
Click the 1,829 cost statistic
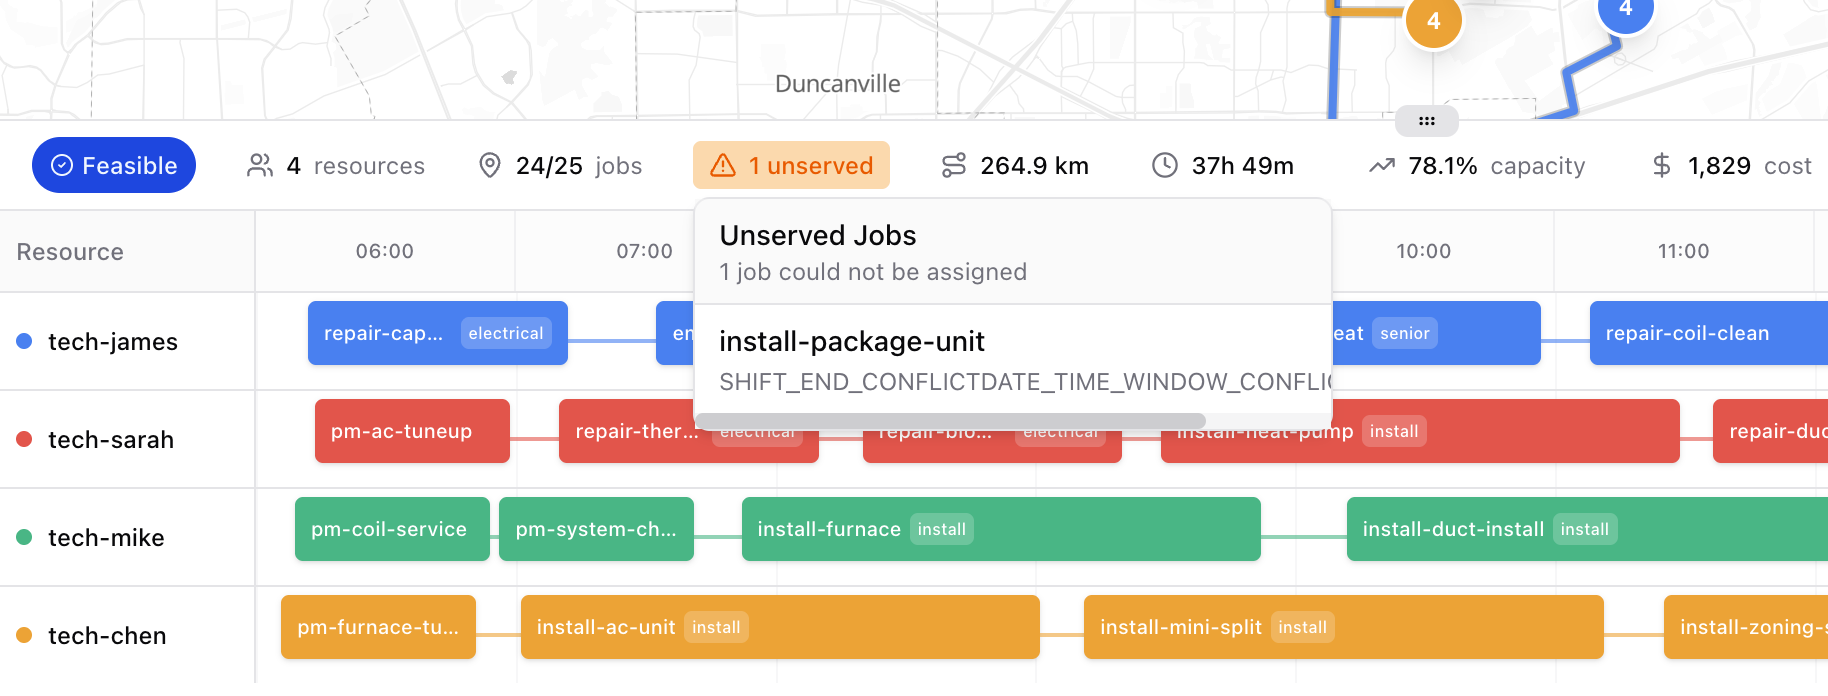(x=1732, y=165)
